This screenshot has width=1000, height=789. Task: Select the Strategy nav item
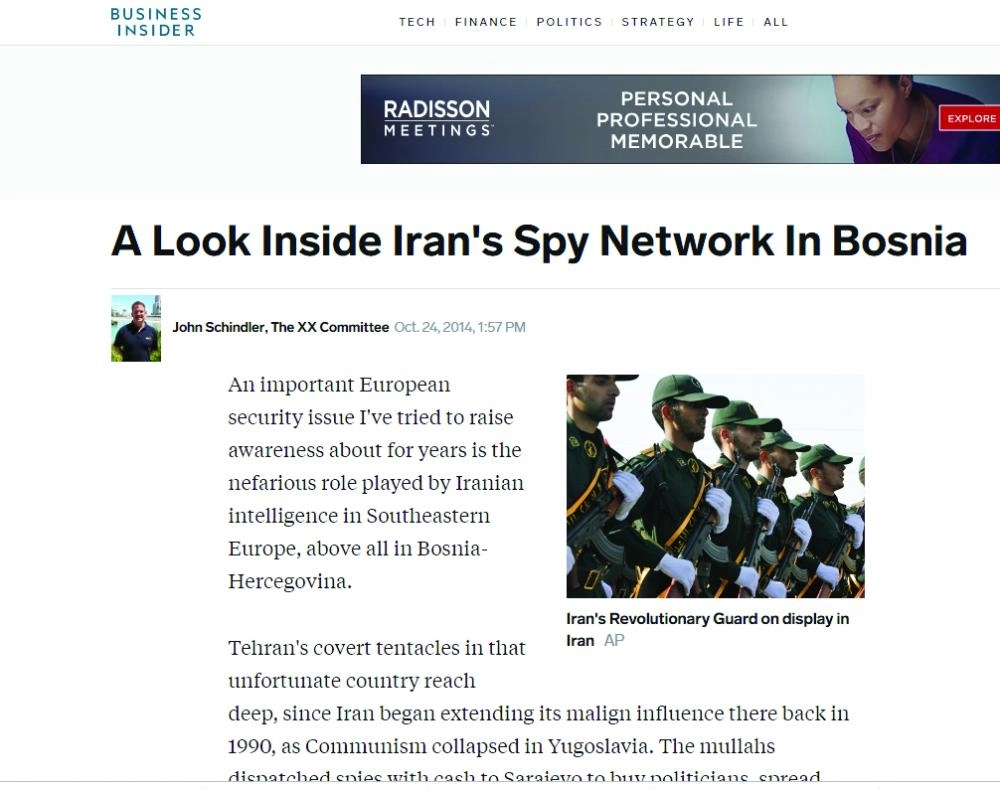[658, 22]
